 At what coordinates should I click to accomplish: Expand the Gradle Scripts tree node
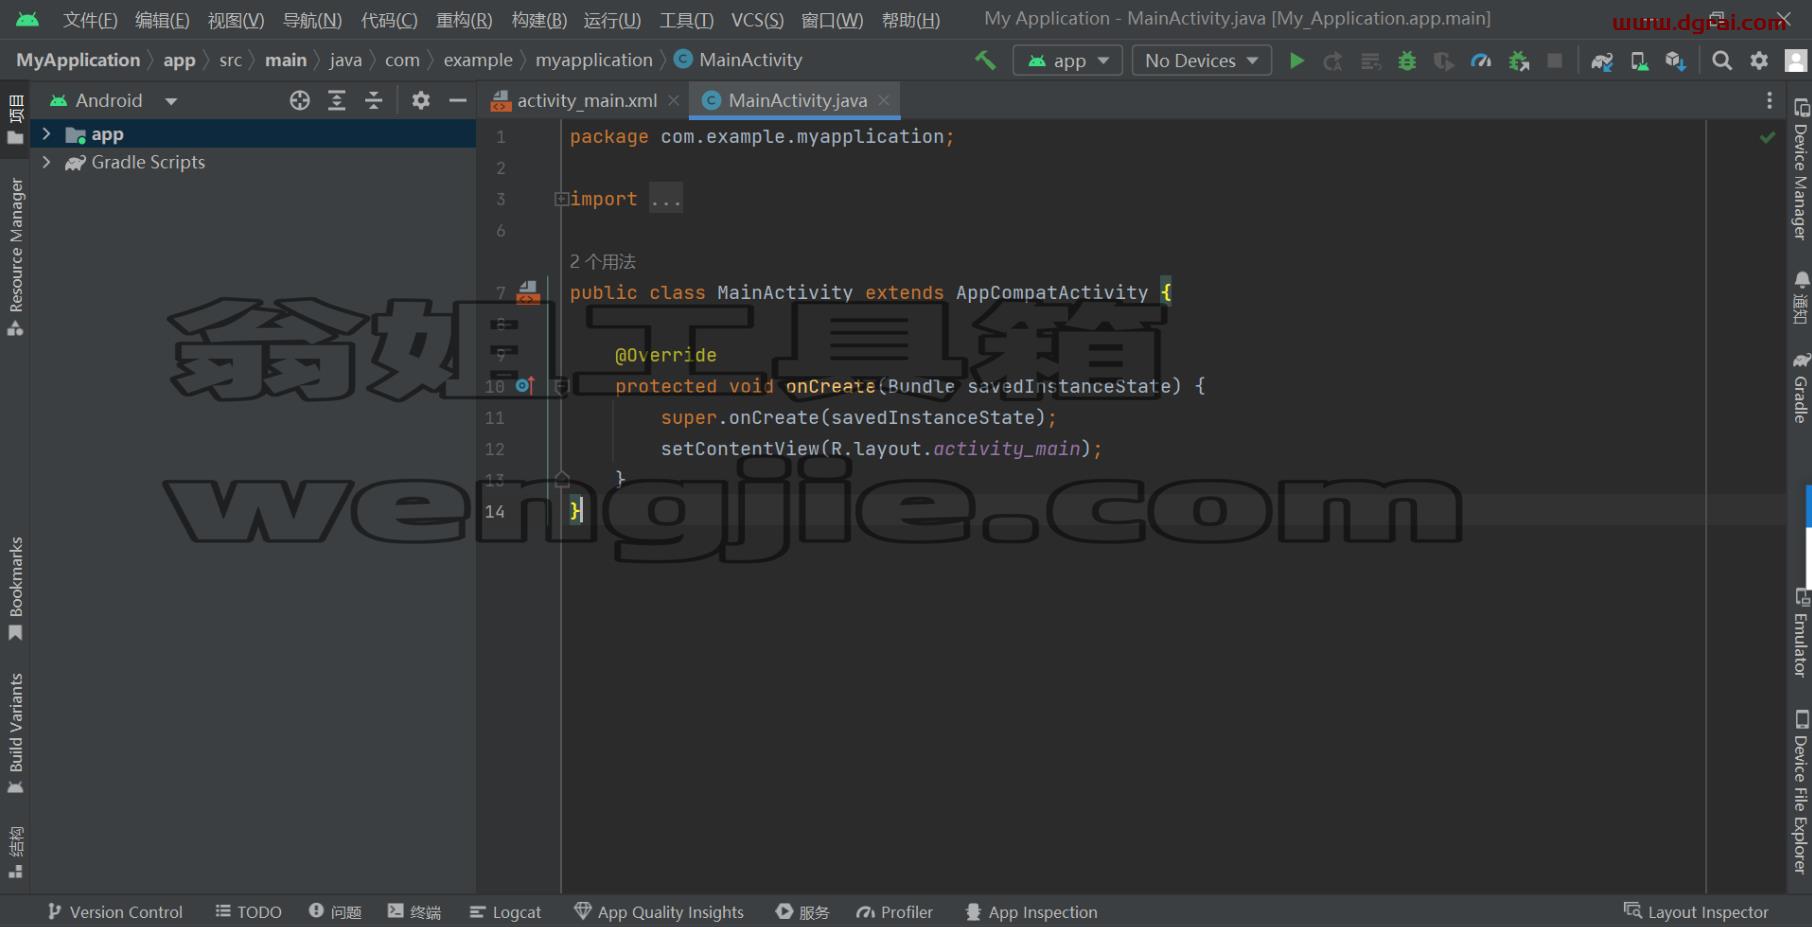pyautogui.click(x=46, y=162)
